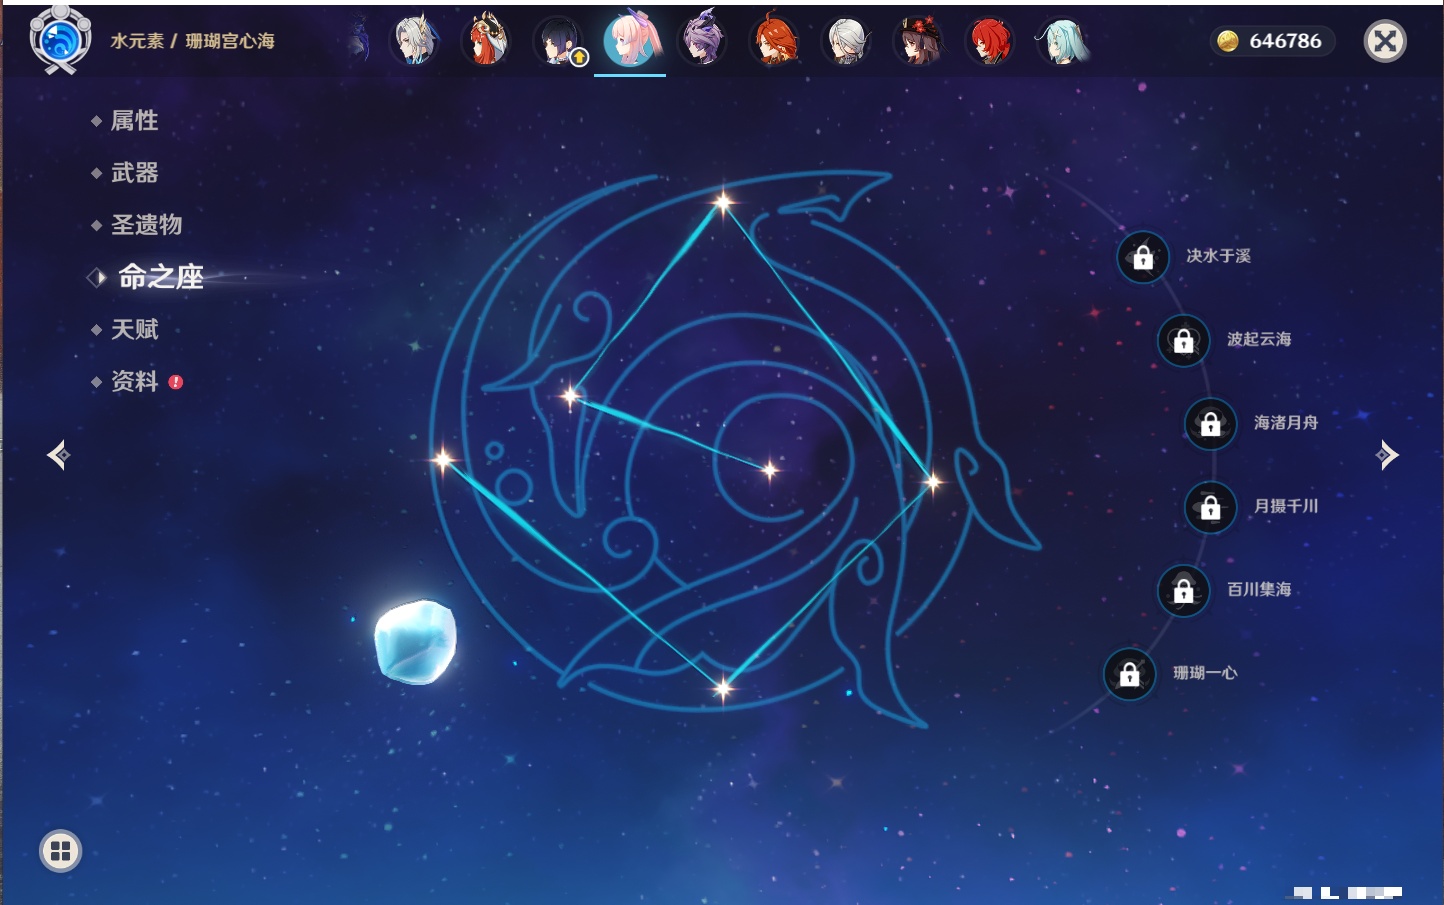Click the lock icon beside 决水于溪

1143,257
